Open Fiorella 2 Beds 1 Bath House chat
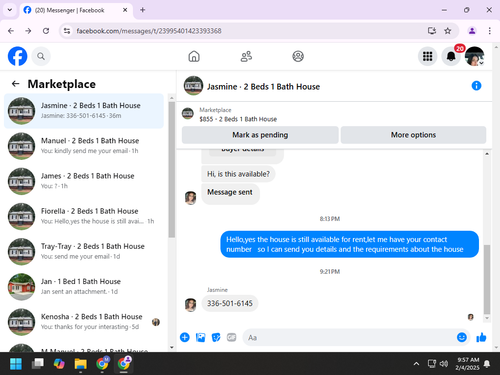 (84, 216)
